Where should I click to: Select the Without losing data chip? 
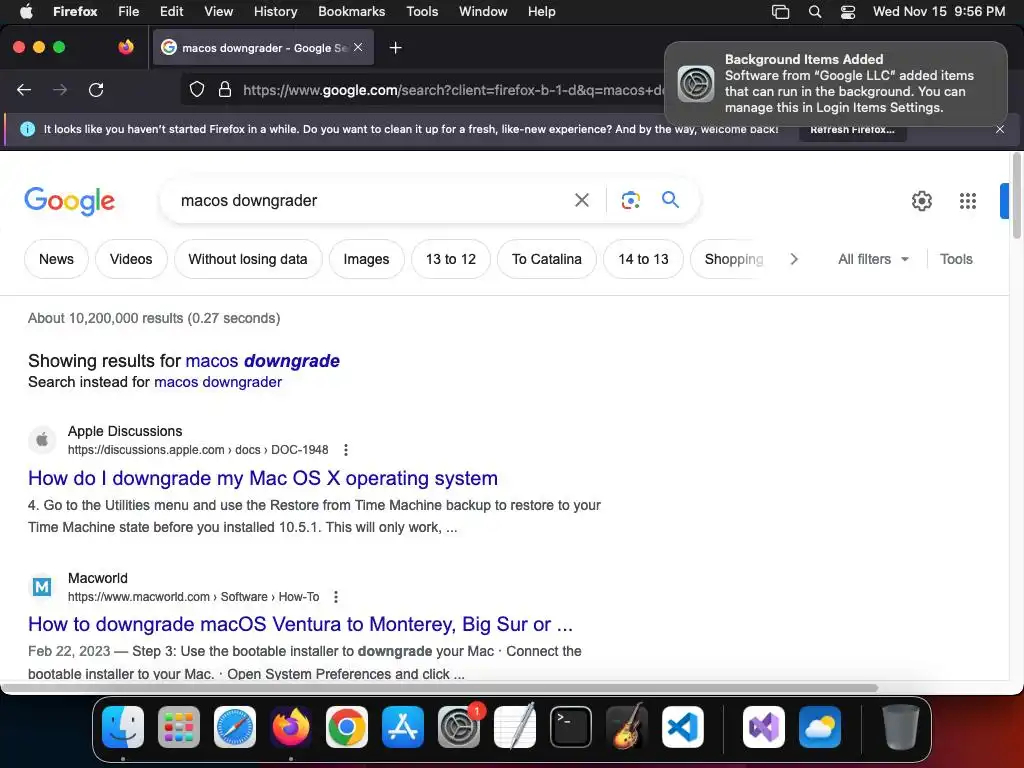(x=248, y=259)
